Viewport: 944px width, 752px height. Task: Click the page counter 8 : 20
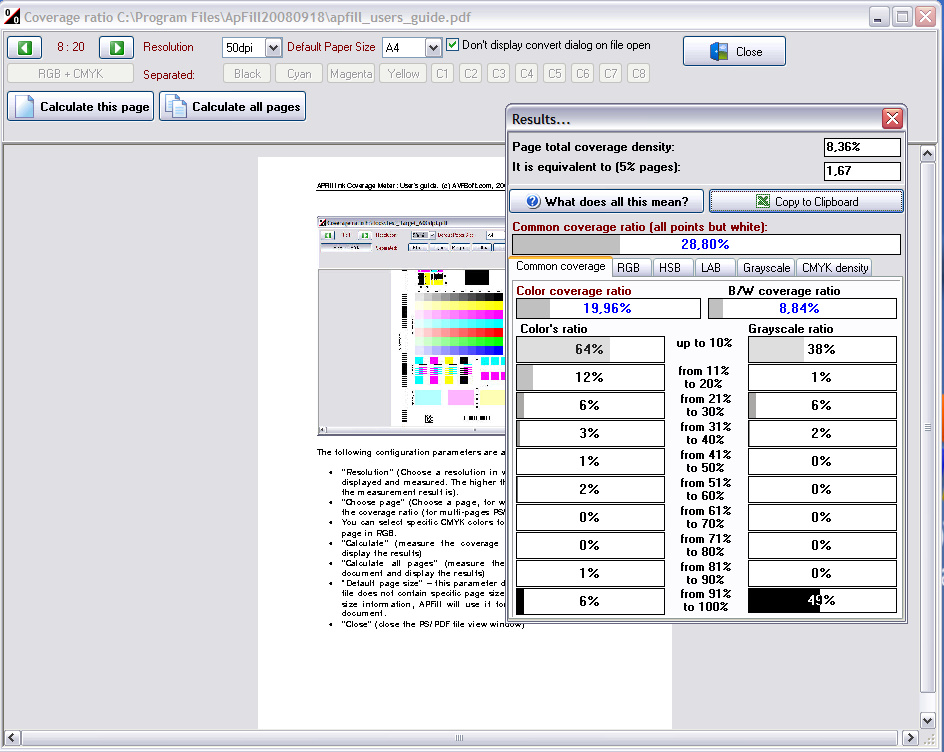coord(70,47)
